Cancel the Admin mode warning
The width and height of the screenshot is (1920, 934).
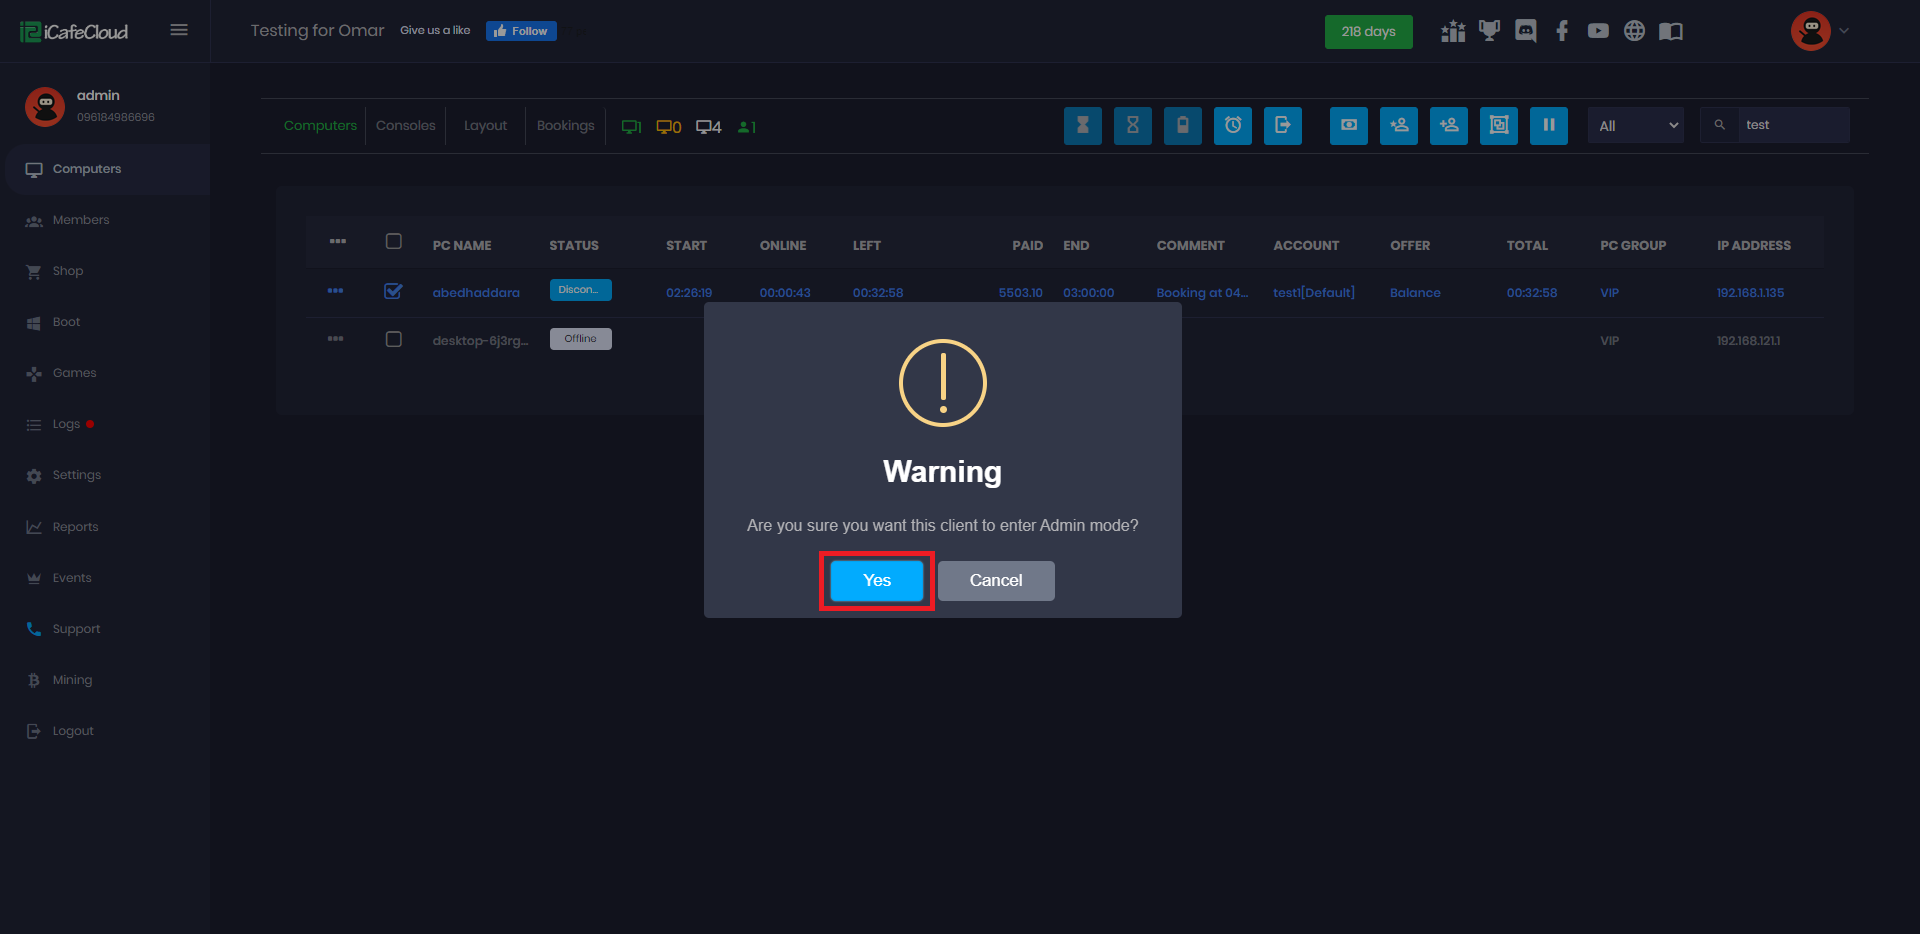tap(995, 580)
